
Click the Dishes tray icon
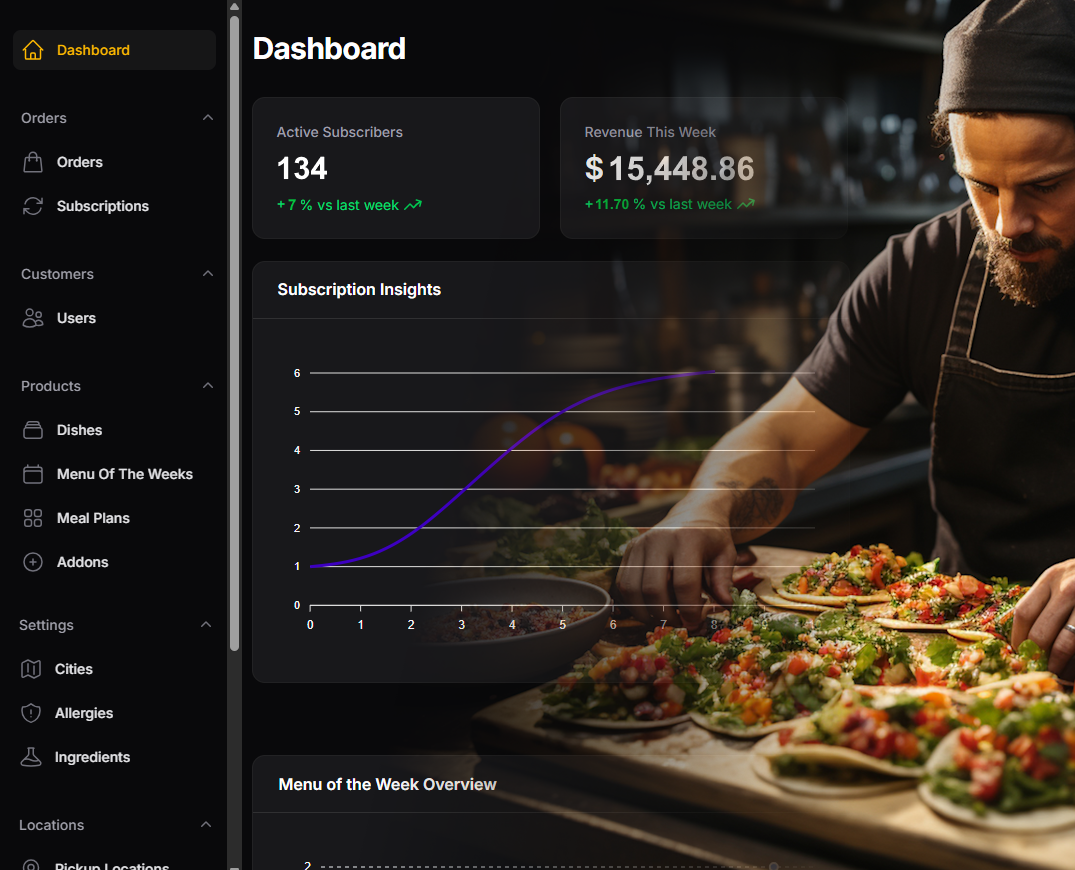point(33,430)
